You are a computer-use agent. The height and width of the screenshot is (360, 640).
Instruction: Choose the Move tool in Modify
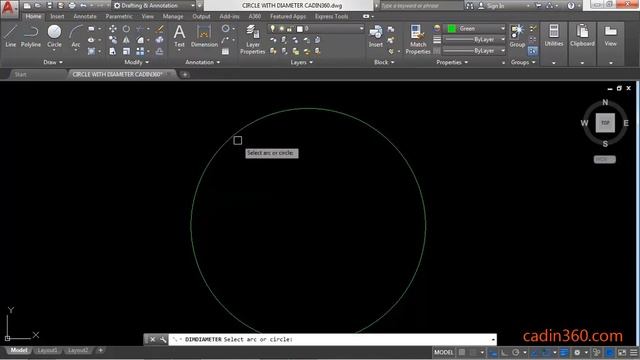113,29
